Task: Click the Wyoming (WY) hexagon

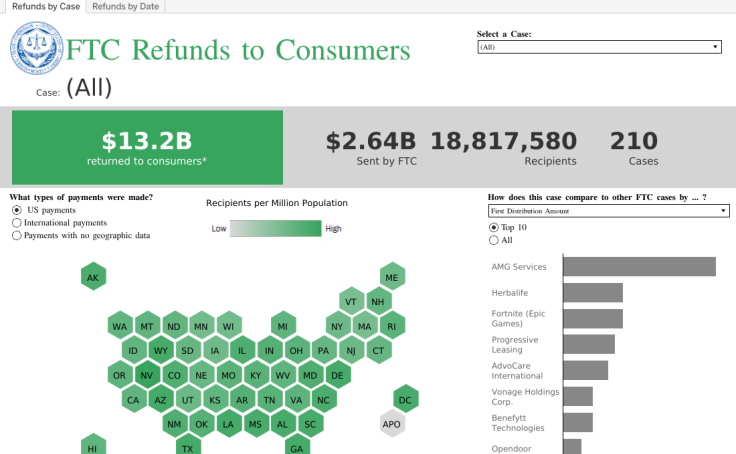Action: pyautogui.click(x=160, y=351)
